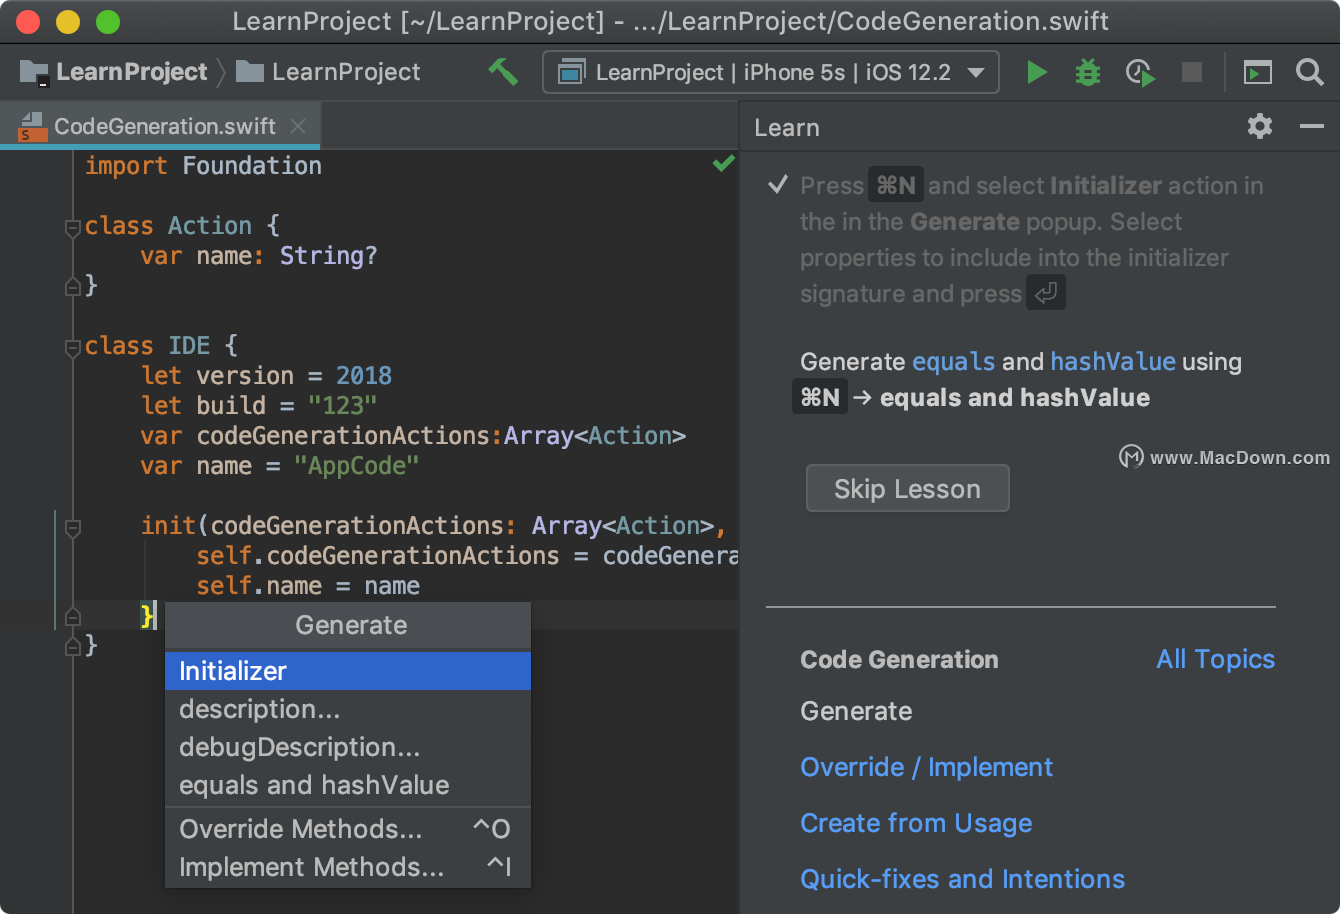Click the var name = "AppCode" line
The image size is (1340, 914).
pos(280,466)
